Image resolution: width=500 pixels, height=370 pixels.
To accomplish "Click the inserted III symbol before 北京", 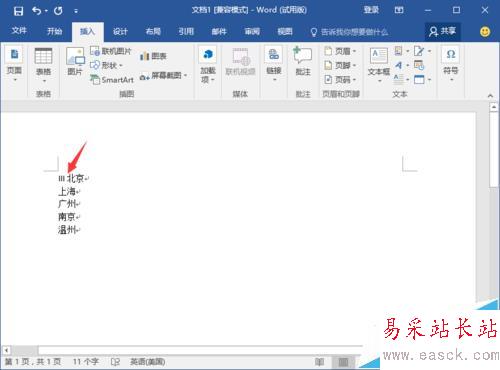I will point(62,179).
